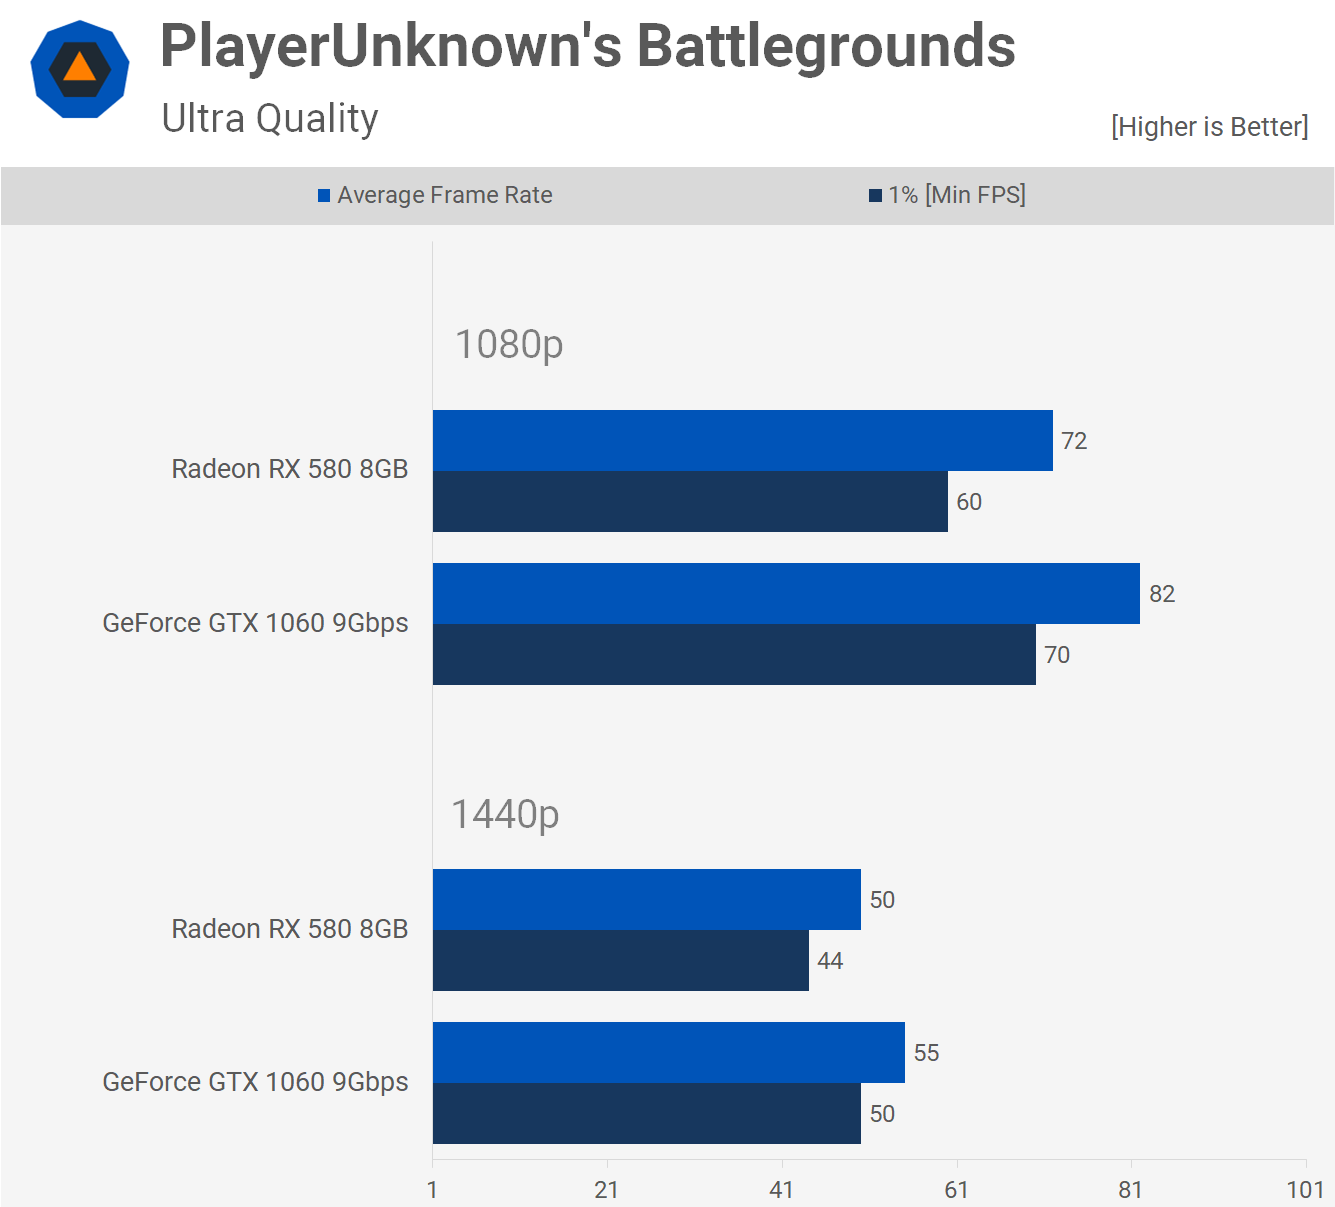Click the 1080p Radeon RX 580 average bar (72)
1335x1207 pixels.
click(742, 440)
